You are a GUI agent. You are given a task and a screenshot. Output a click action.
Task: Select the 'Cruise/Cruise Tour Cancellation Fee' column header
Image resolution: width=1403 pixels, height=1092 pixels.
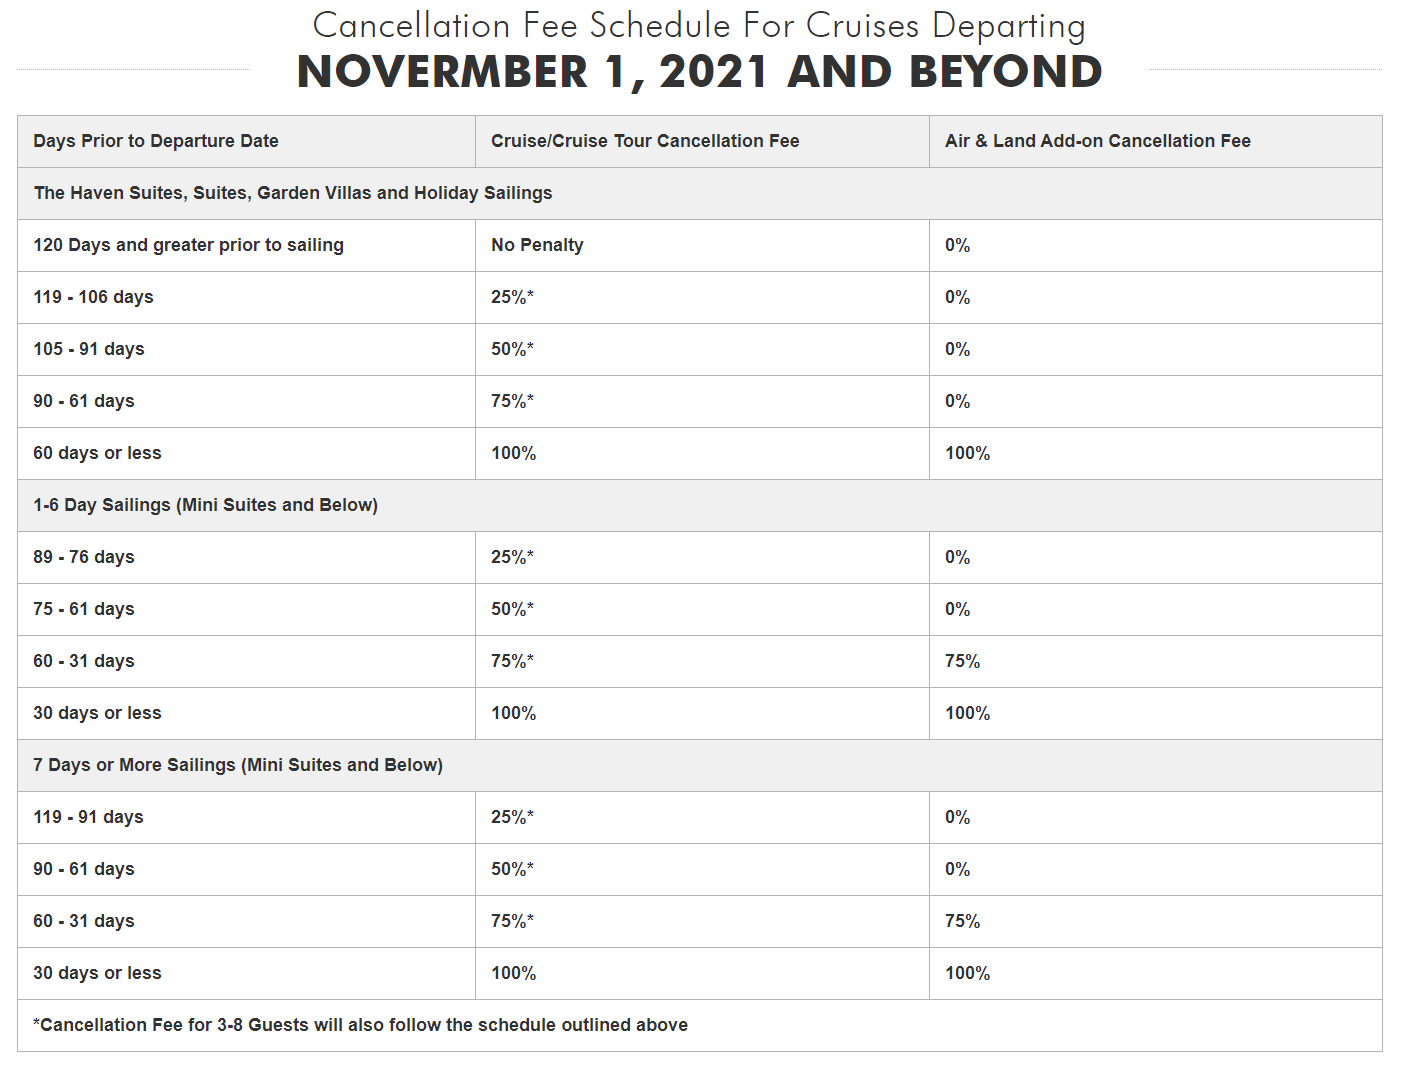click(x=645, y=141)
